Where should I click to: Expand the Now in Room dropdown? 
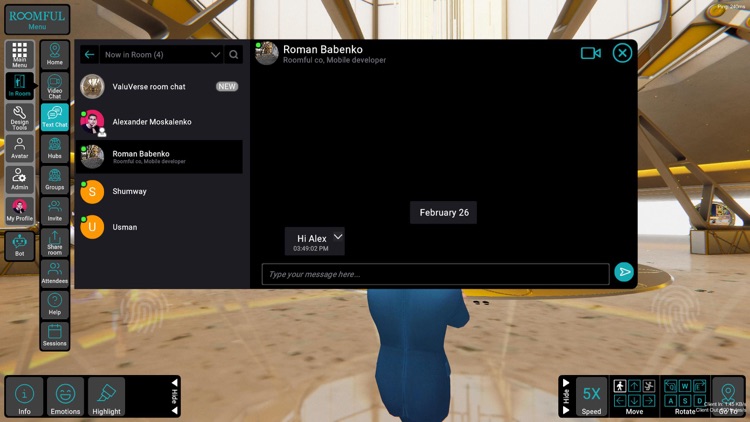tap(216, 55)
